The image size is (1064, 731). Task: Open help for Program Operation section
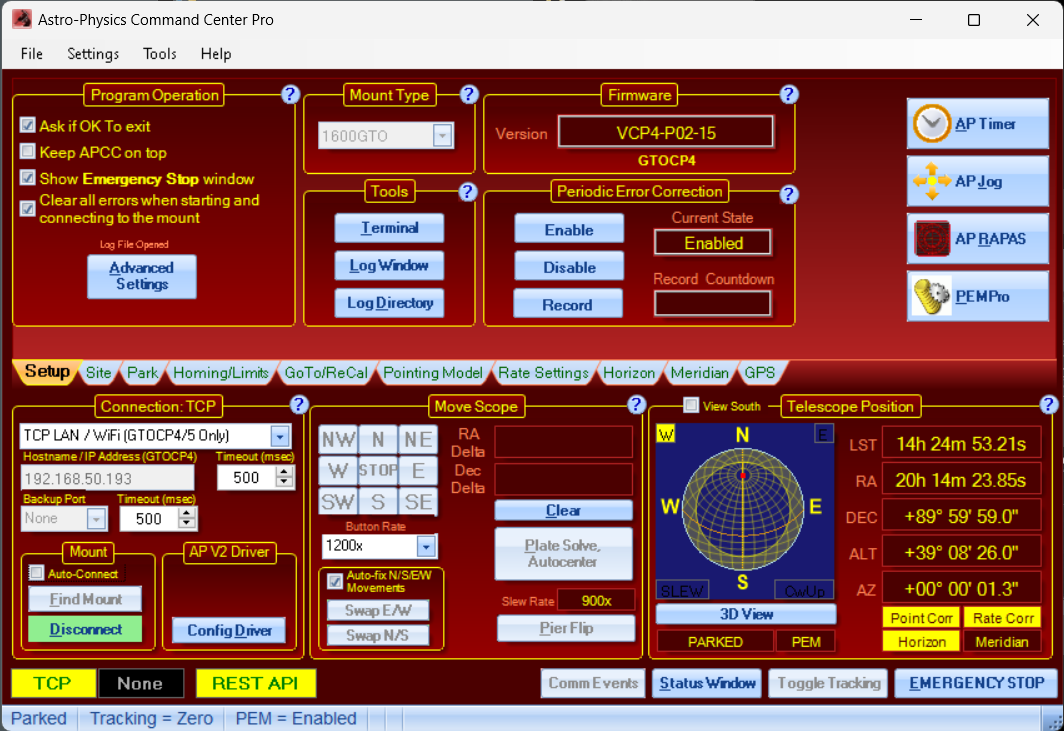click(x=290, y=94)
